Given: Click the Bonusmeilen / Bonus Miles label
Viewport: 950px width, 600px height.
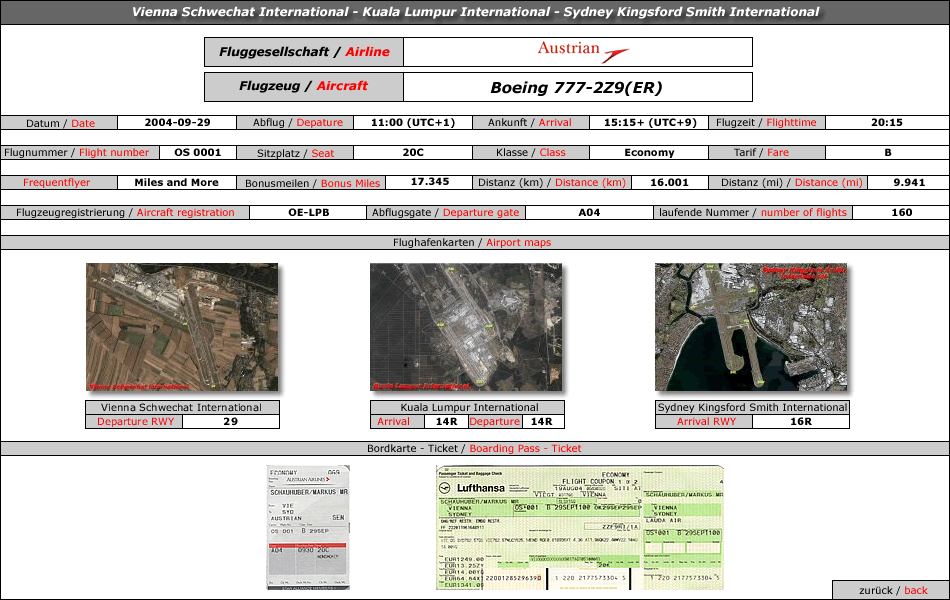Looking at the screenshot, I should [x=312, y=183].
